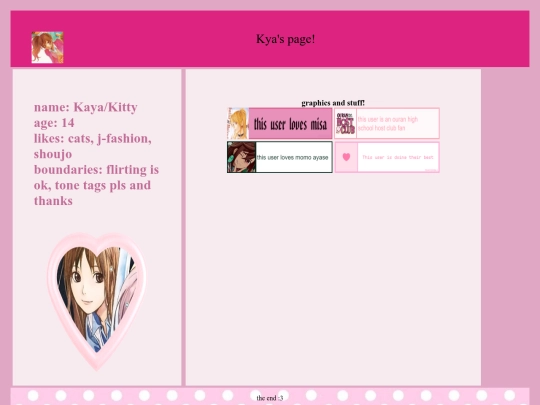Open the 'this user loves misa' badge
Viewport: 540px width, 405px height.
[x=279, y=123]
